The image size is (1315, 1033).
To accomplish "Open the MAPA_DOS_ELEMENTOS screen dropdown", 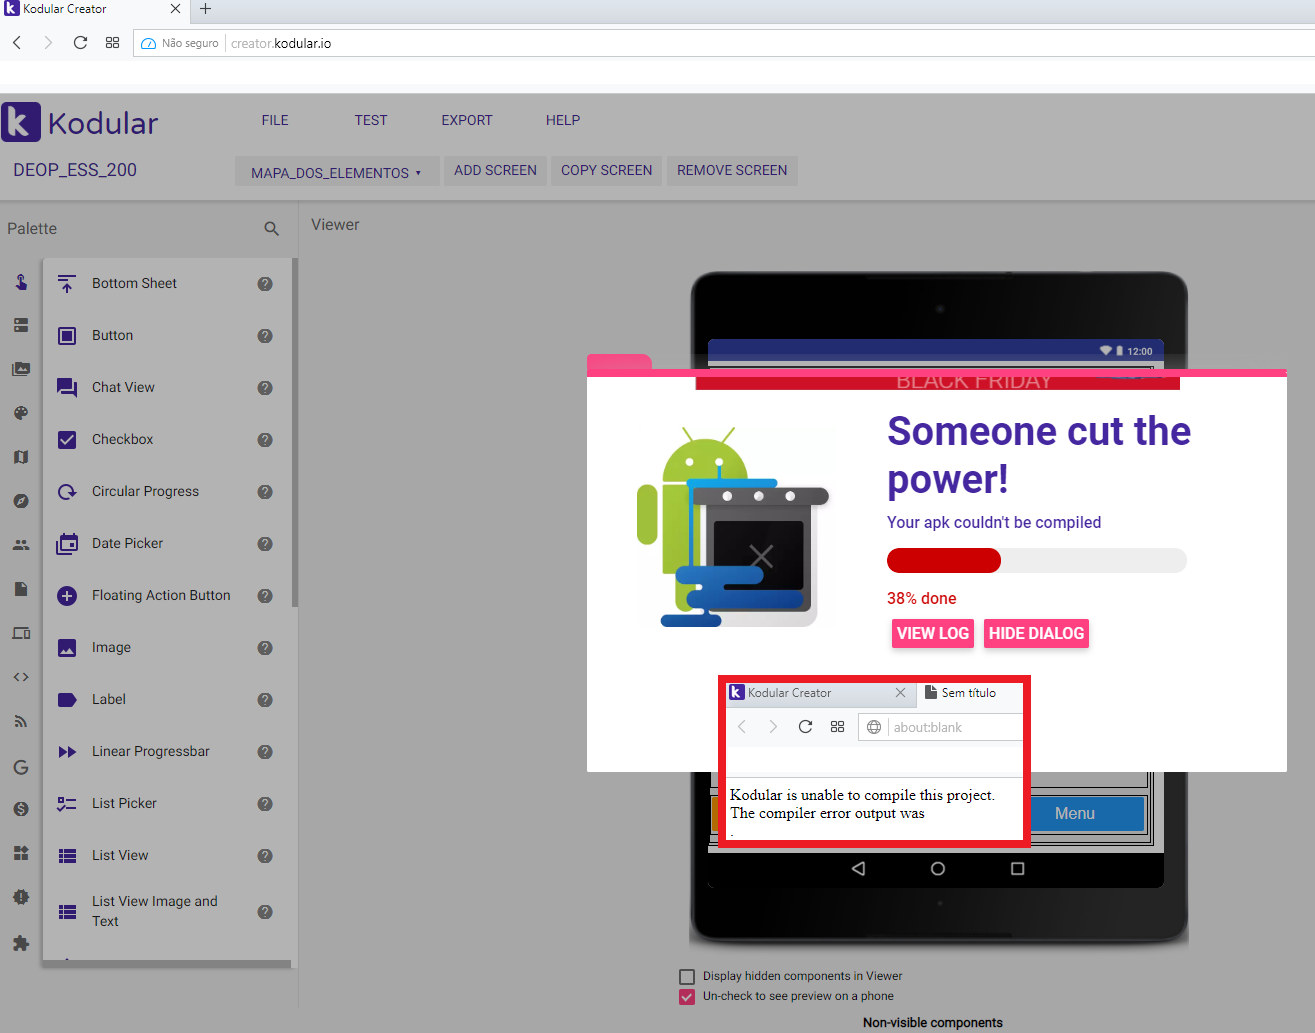I will (336, 170).
